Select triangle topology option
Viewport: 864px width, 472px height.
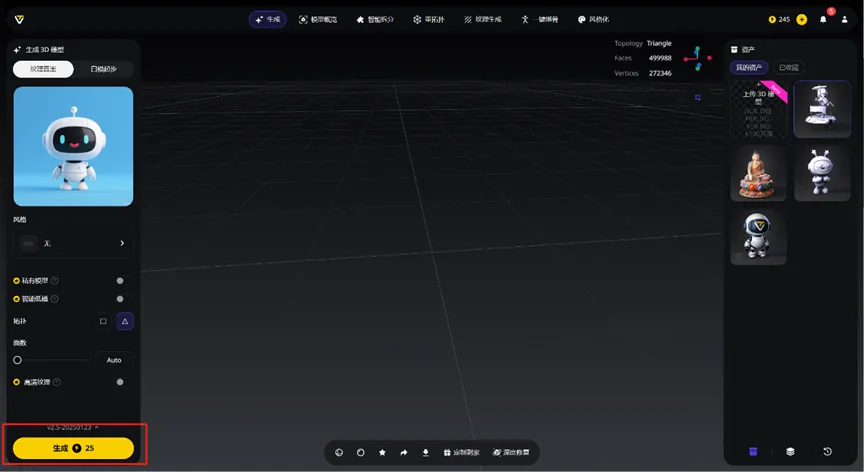click(x=125, y=321)
